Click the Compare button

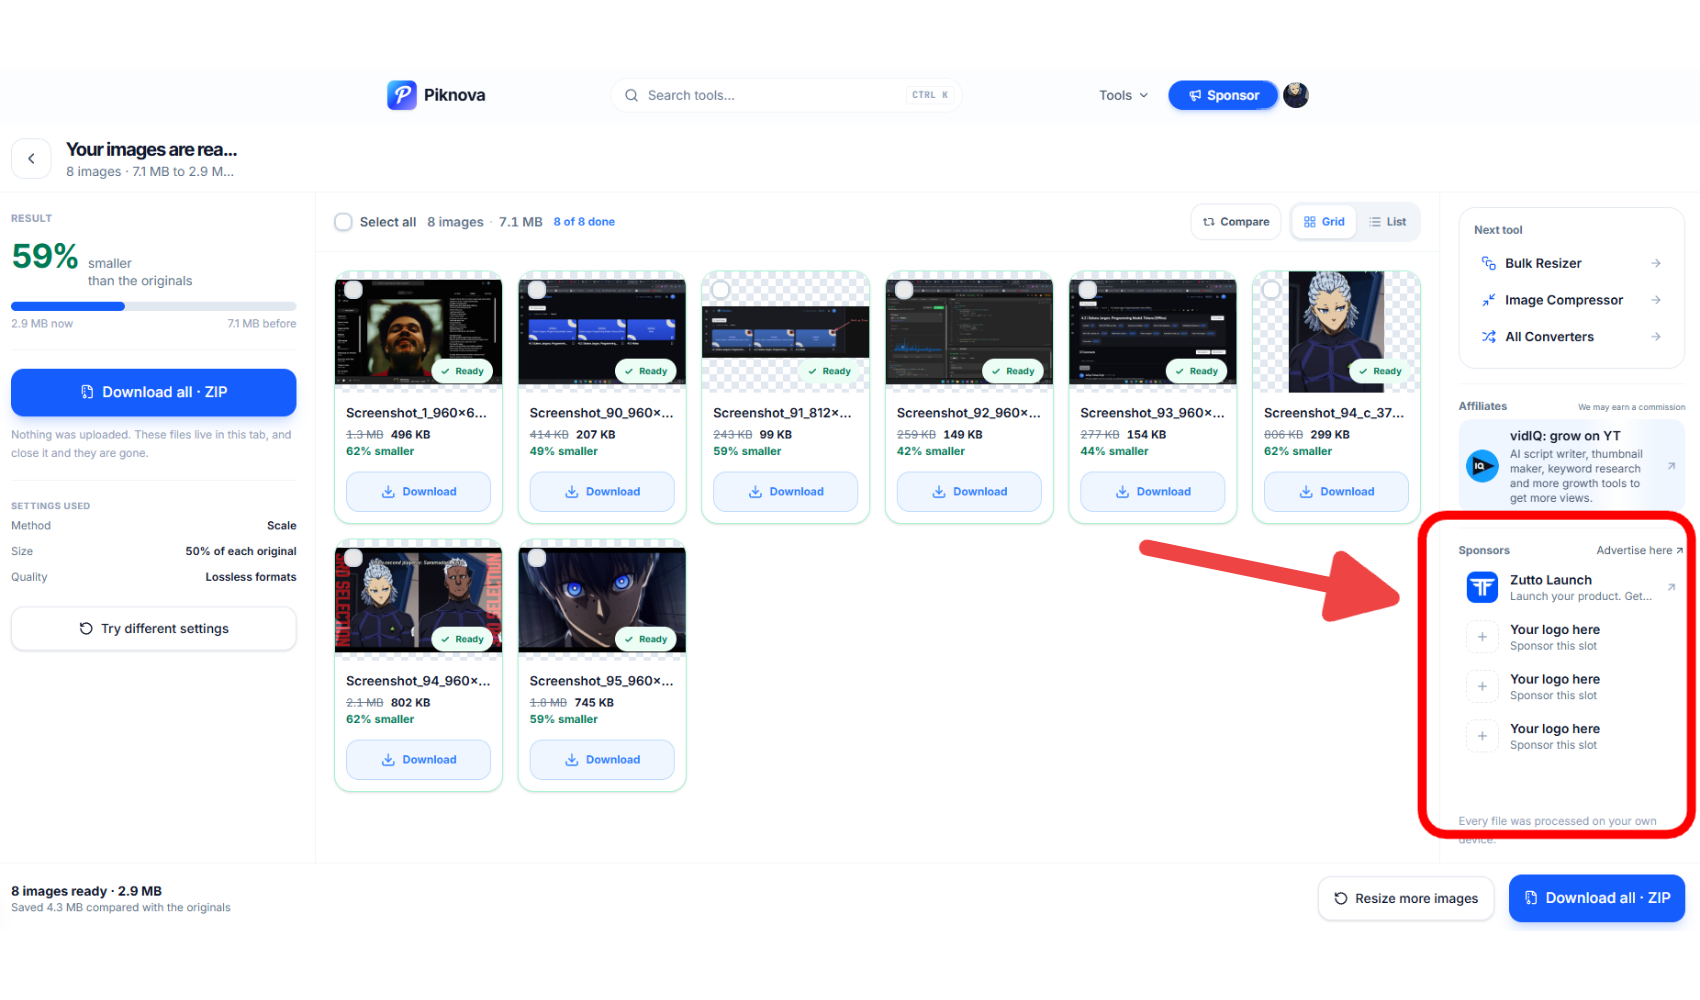coord(1236,222)
